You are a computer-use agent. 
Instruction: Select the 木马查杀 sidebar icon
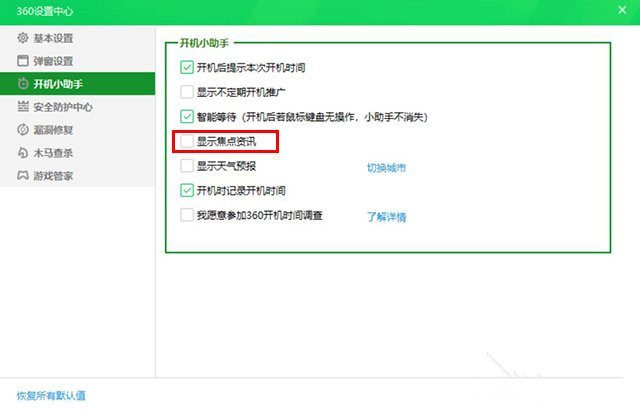pyautogui.click(x=23, y=153)
